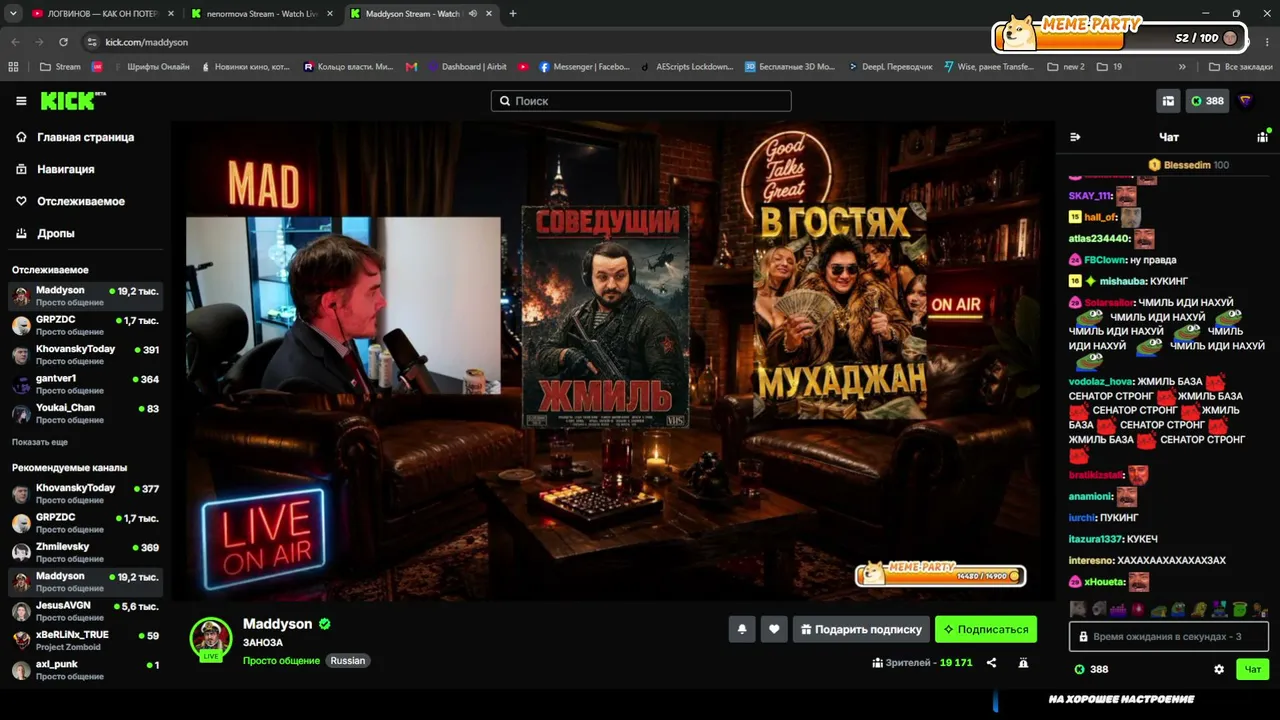Open the new 2 bookmarks folder
1280x720 pixels.
(x=1066, y=67)
